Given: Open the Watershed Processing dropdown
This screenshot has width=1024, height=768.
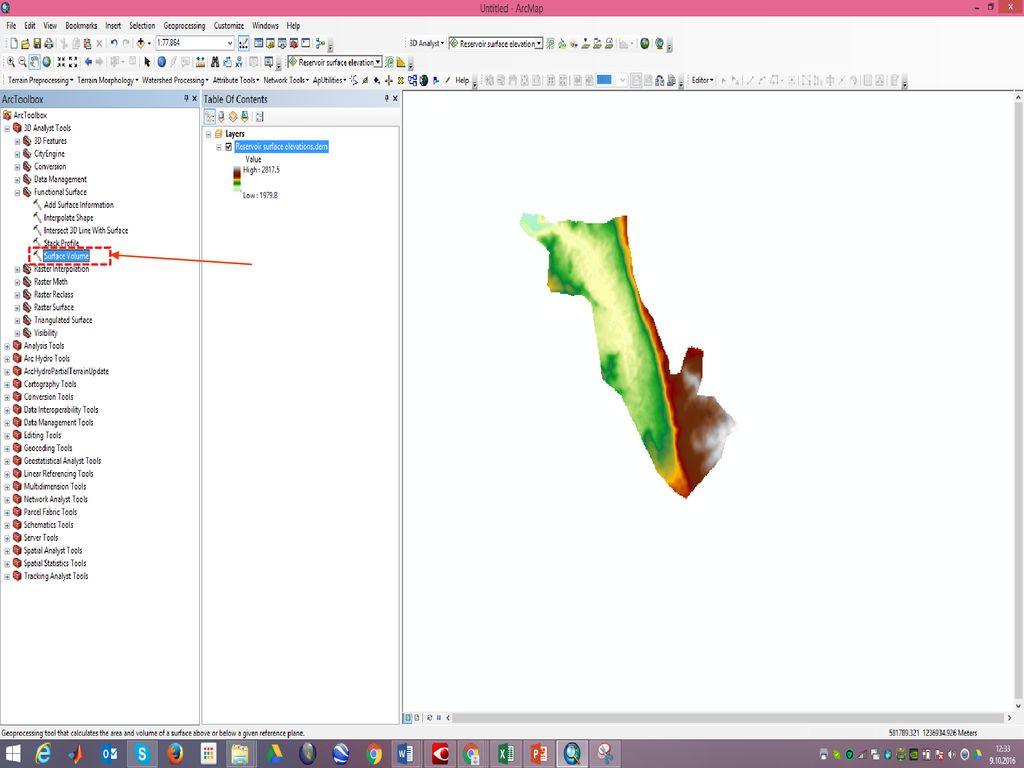Looking at the screenshot, I should [x=175, y=80].
